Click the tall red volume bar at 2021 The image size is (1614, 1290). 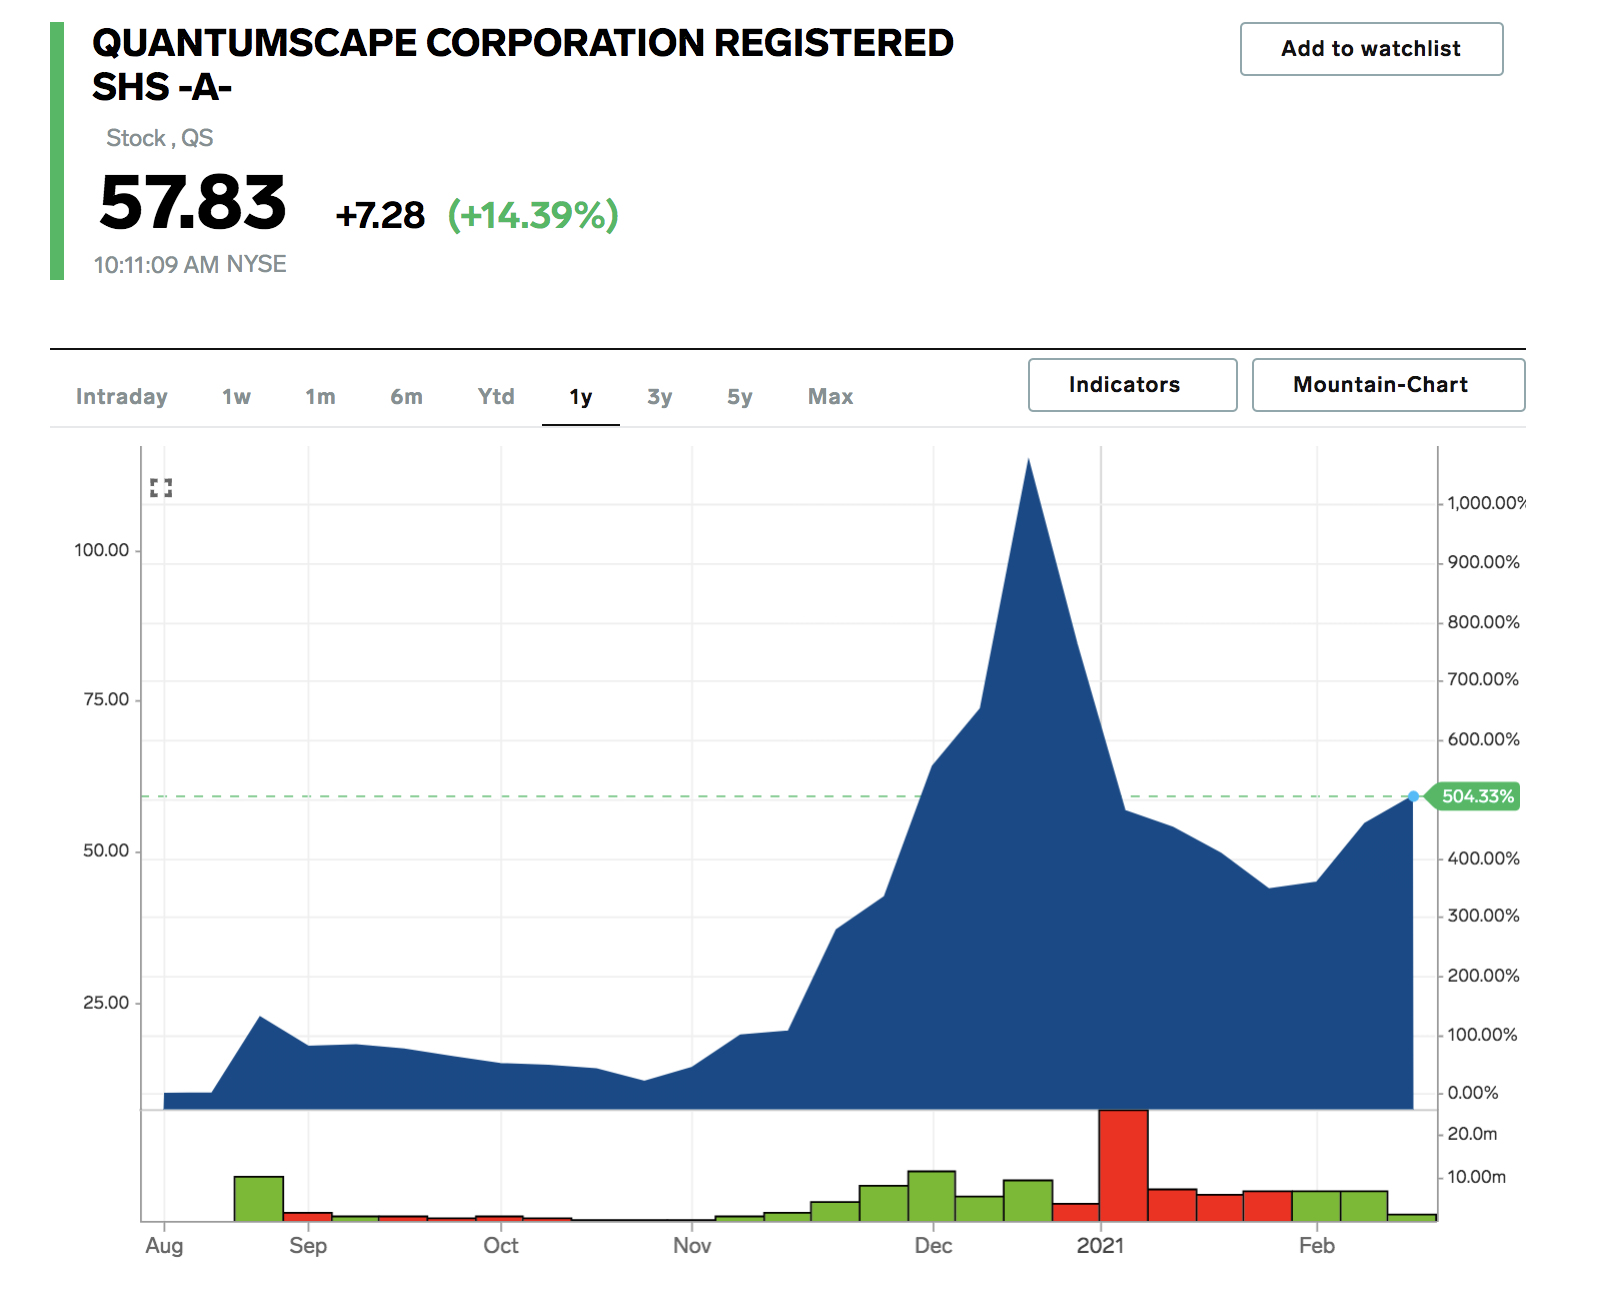click(1123, 1165)
